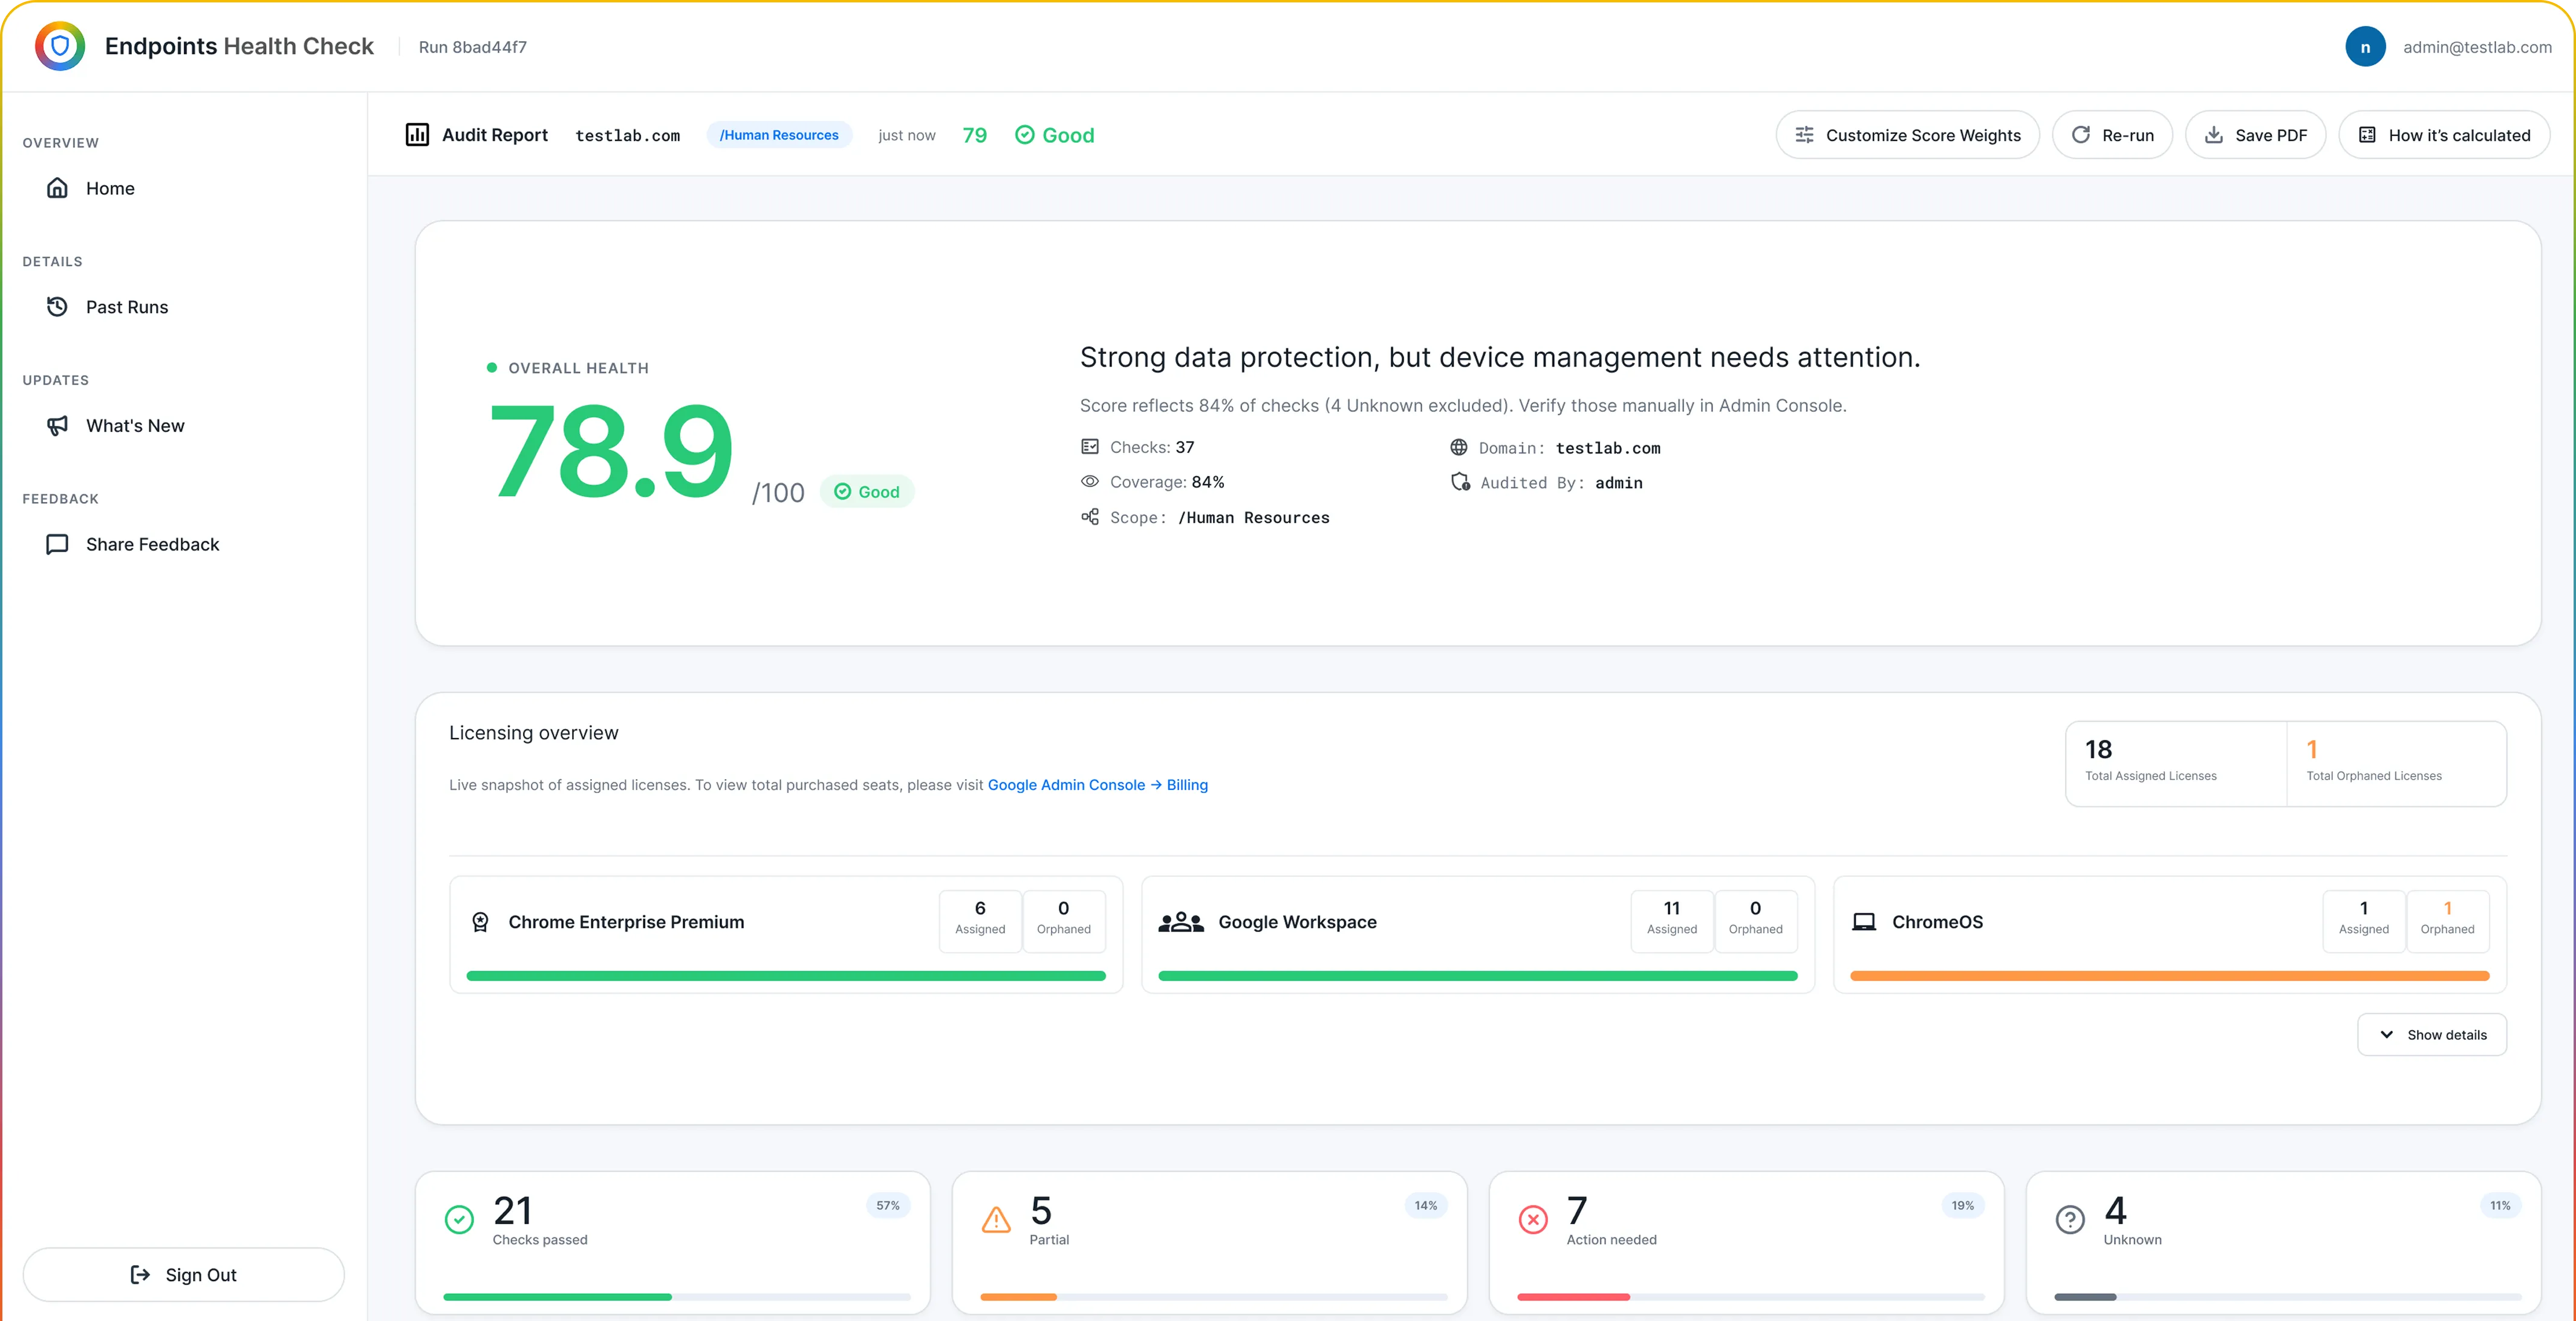Click the Coverage eye icon
This screenshot has height=1321, width=2576.
coord(1090,481)
